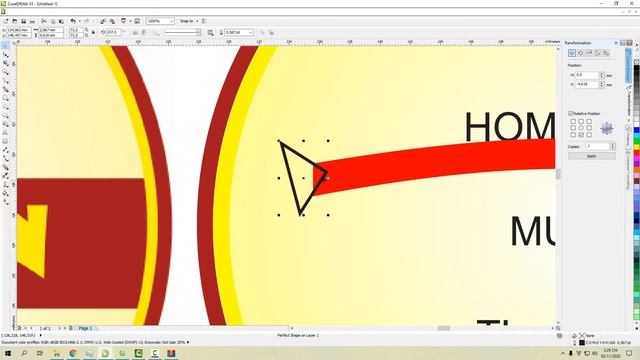Click the zoom navigator icon at canvas corner
The image size is (640, 360).
[558, 328]
